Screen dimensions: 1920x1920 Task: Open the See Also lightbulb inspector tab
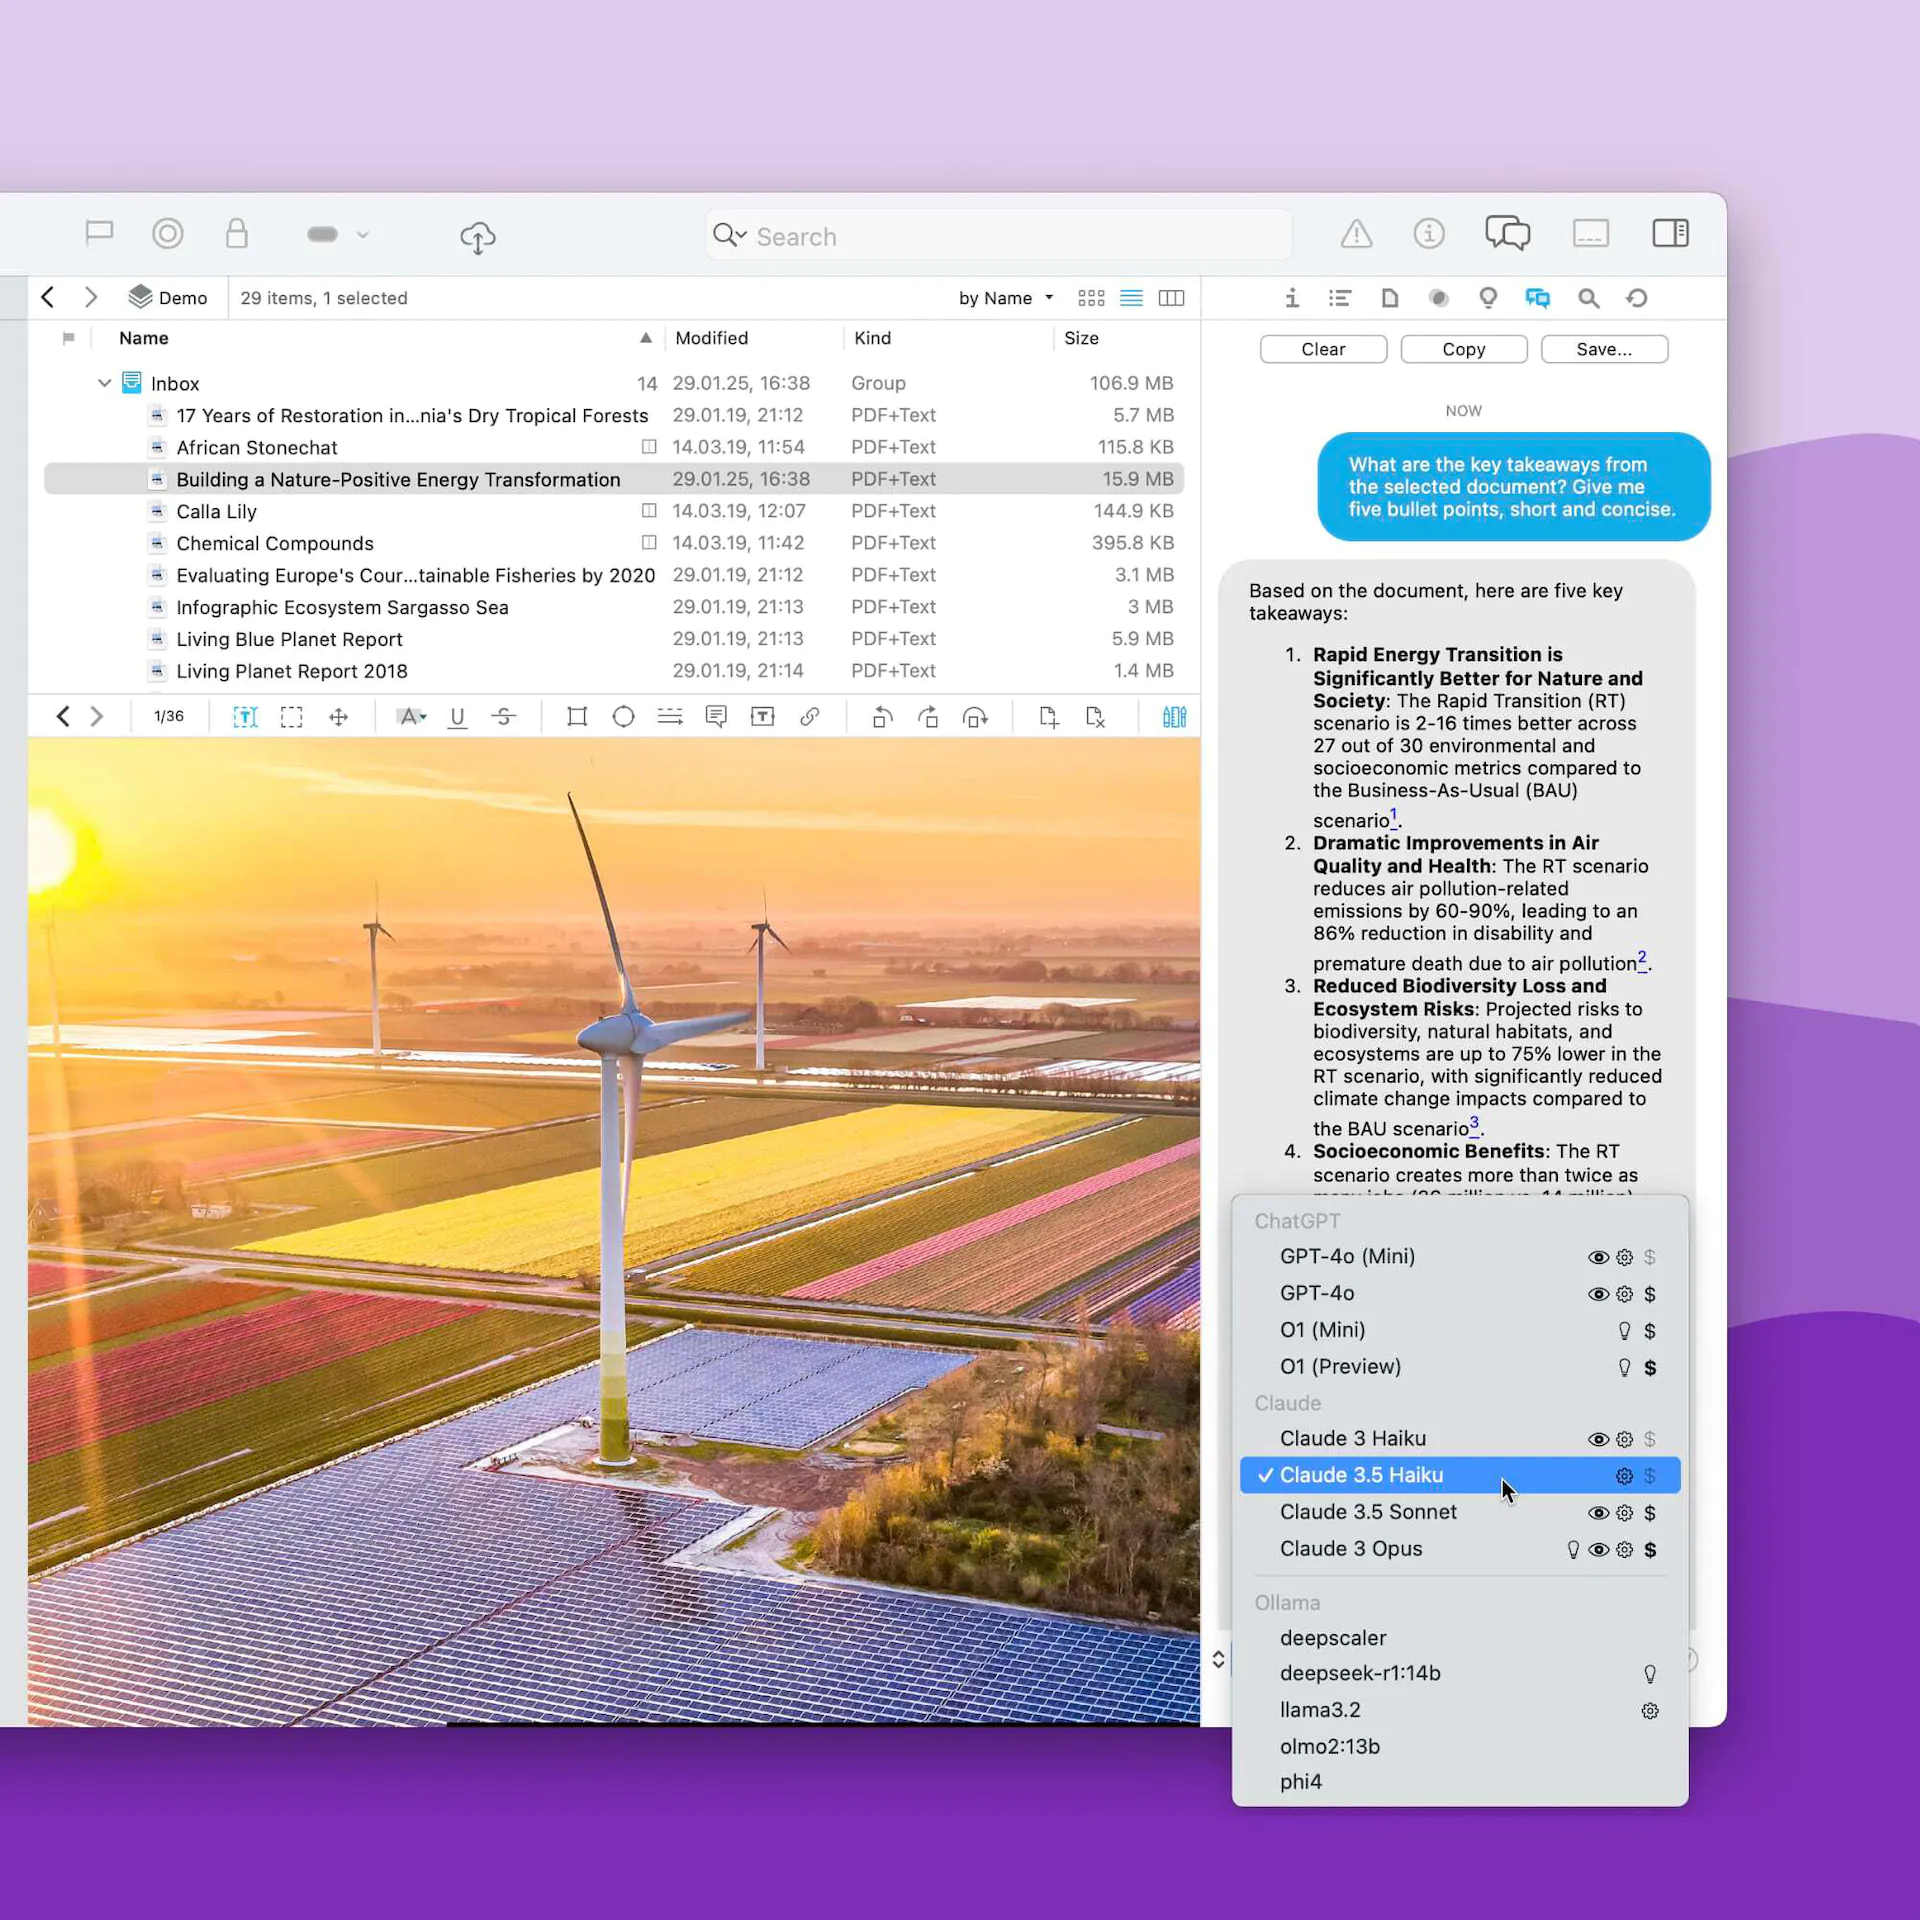1488,298
